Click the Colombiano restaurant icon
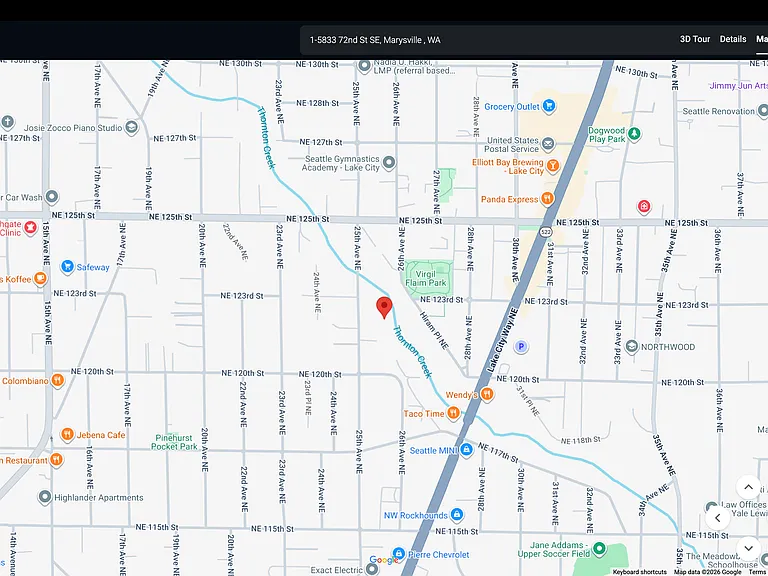 (x=58, y=381)
